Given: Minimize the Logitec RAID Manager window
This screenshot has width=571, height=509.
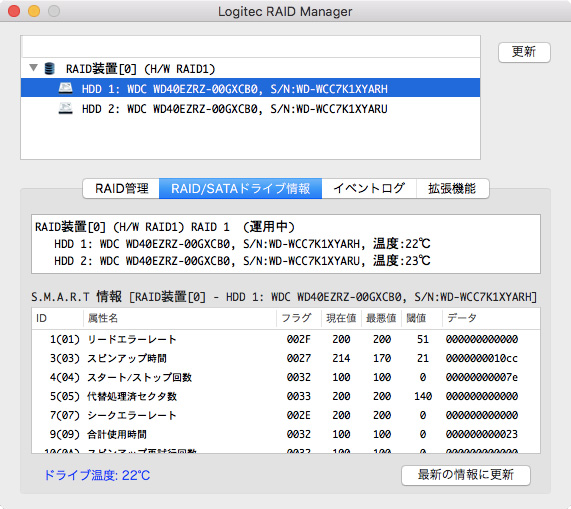Looking at the screenshot, I should (x=34, y=11).
